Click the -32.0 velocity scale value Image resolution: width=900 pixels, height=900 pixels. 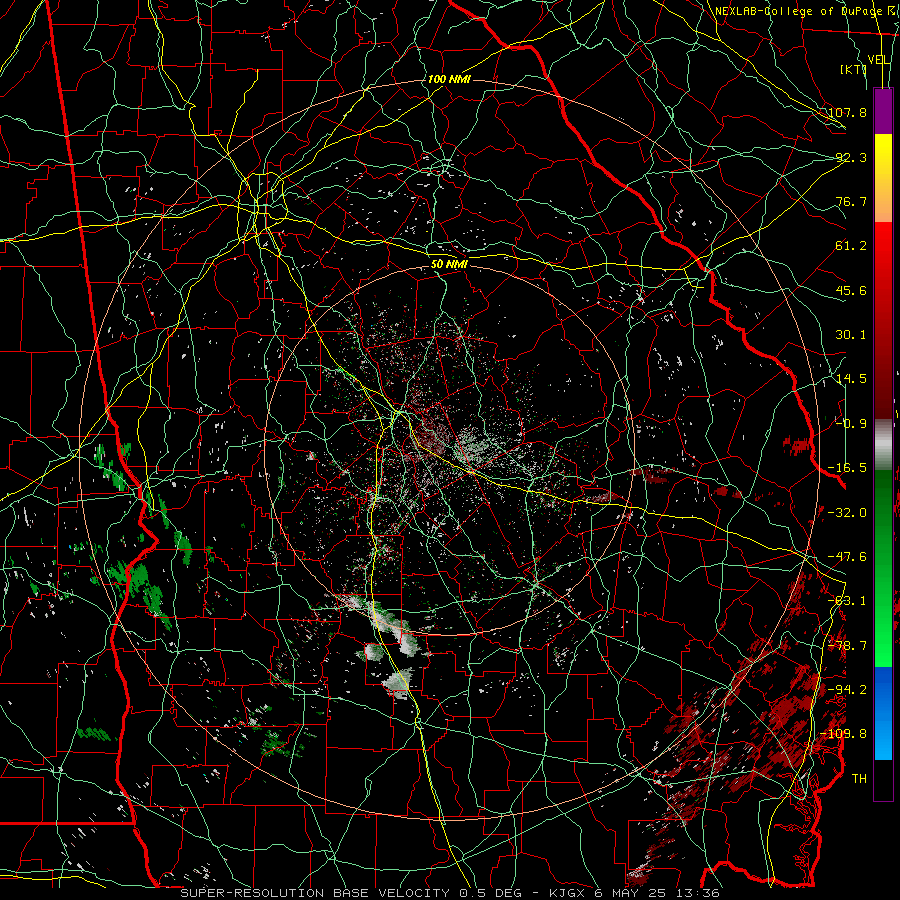coord(847,513)
